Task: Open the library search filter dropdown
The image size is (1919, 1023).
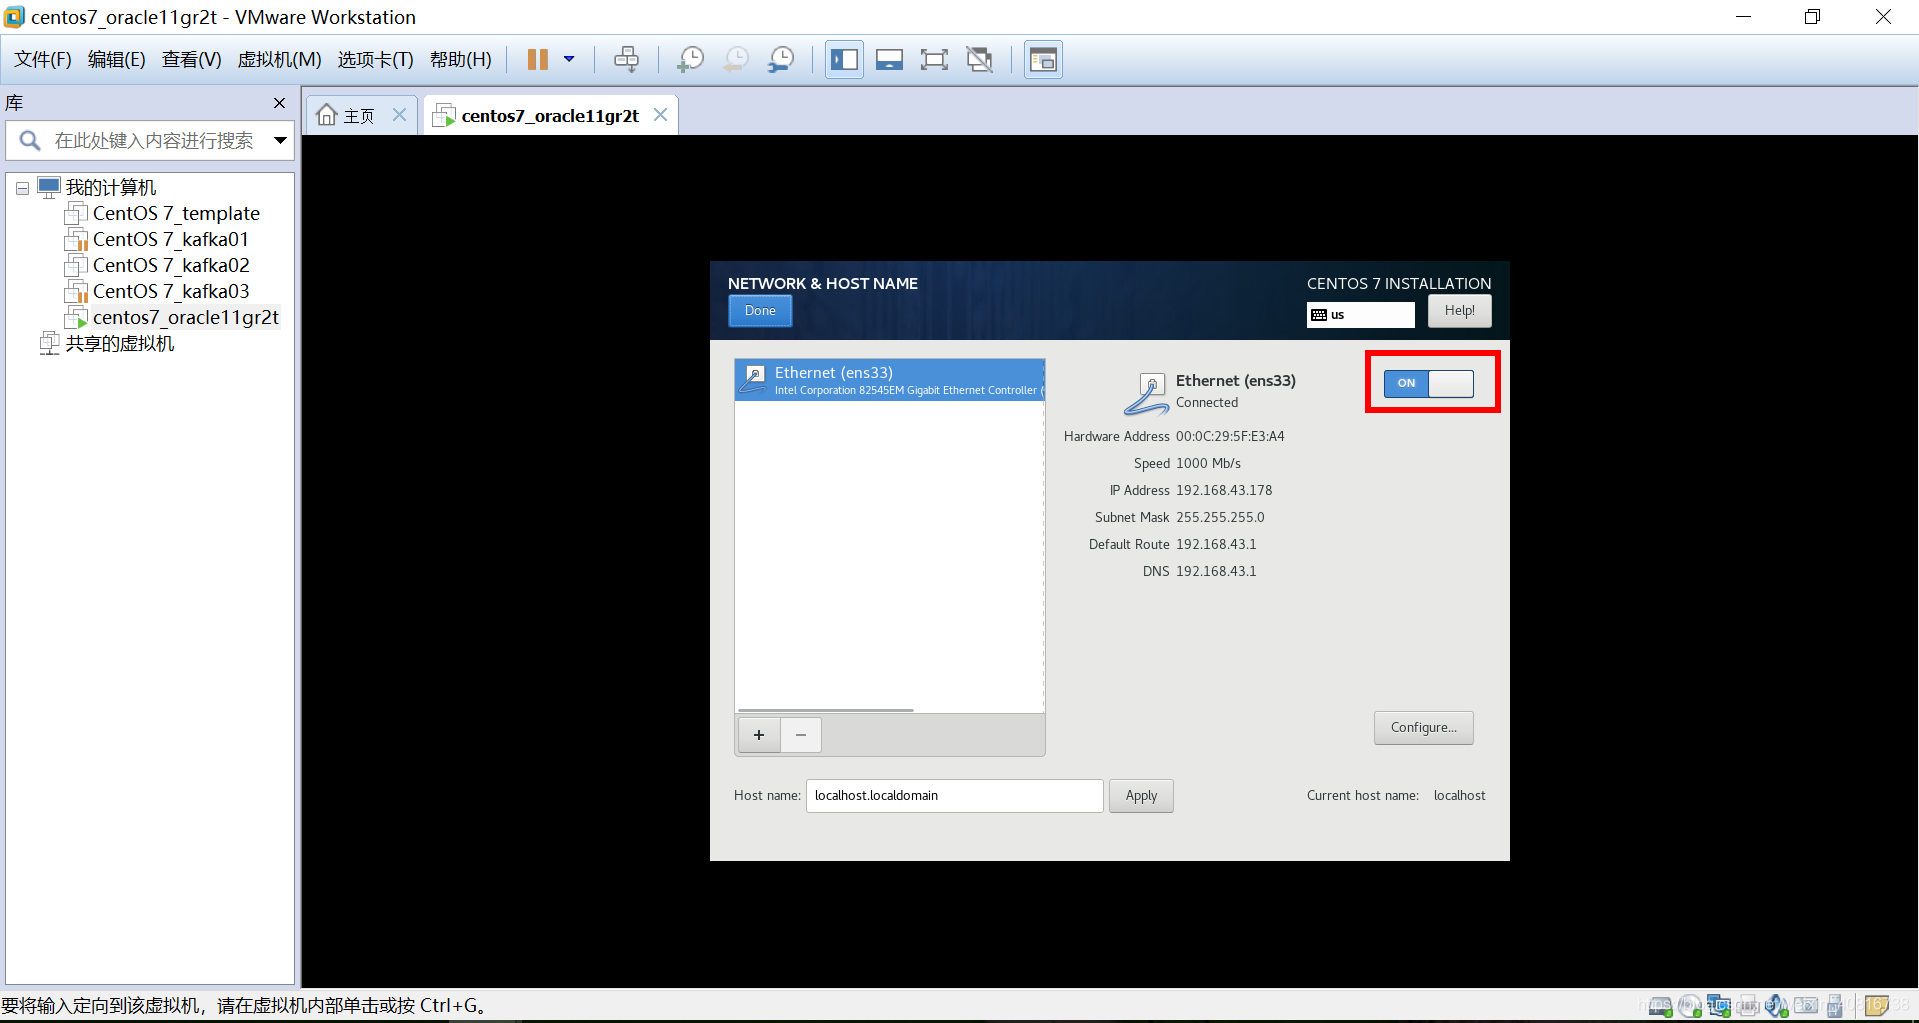Action: (281, 141)
